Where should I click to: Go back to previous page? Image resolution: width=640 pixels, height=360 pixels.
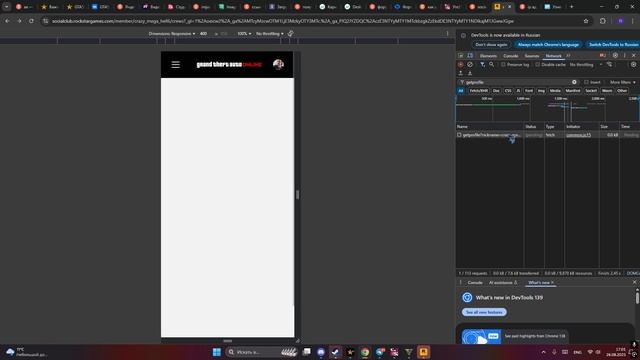7,21
